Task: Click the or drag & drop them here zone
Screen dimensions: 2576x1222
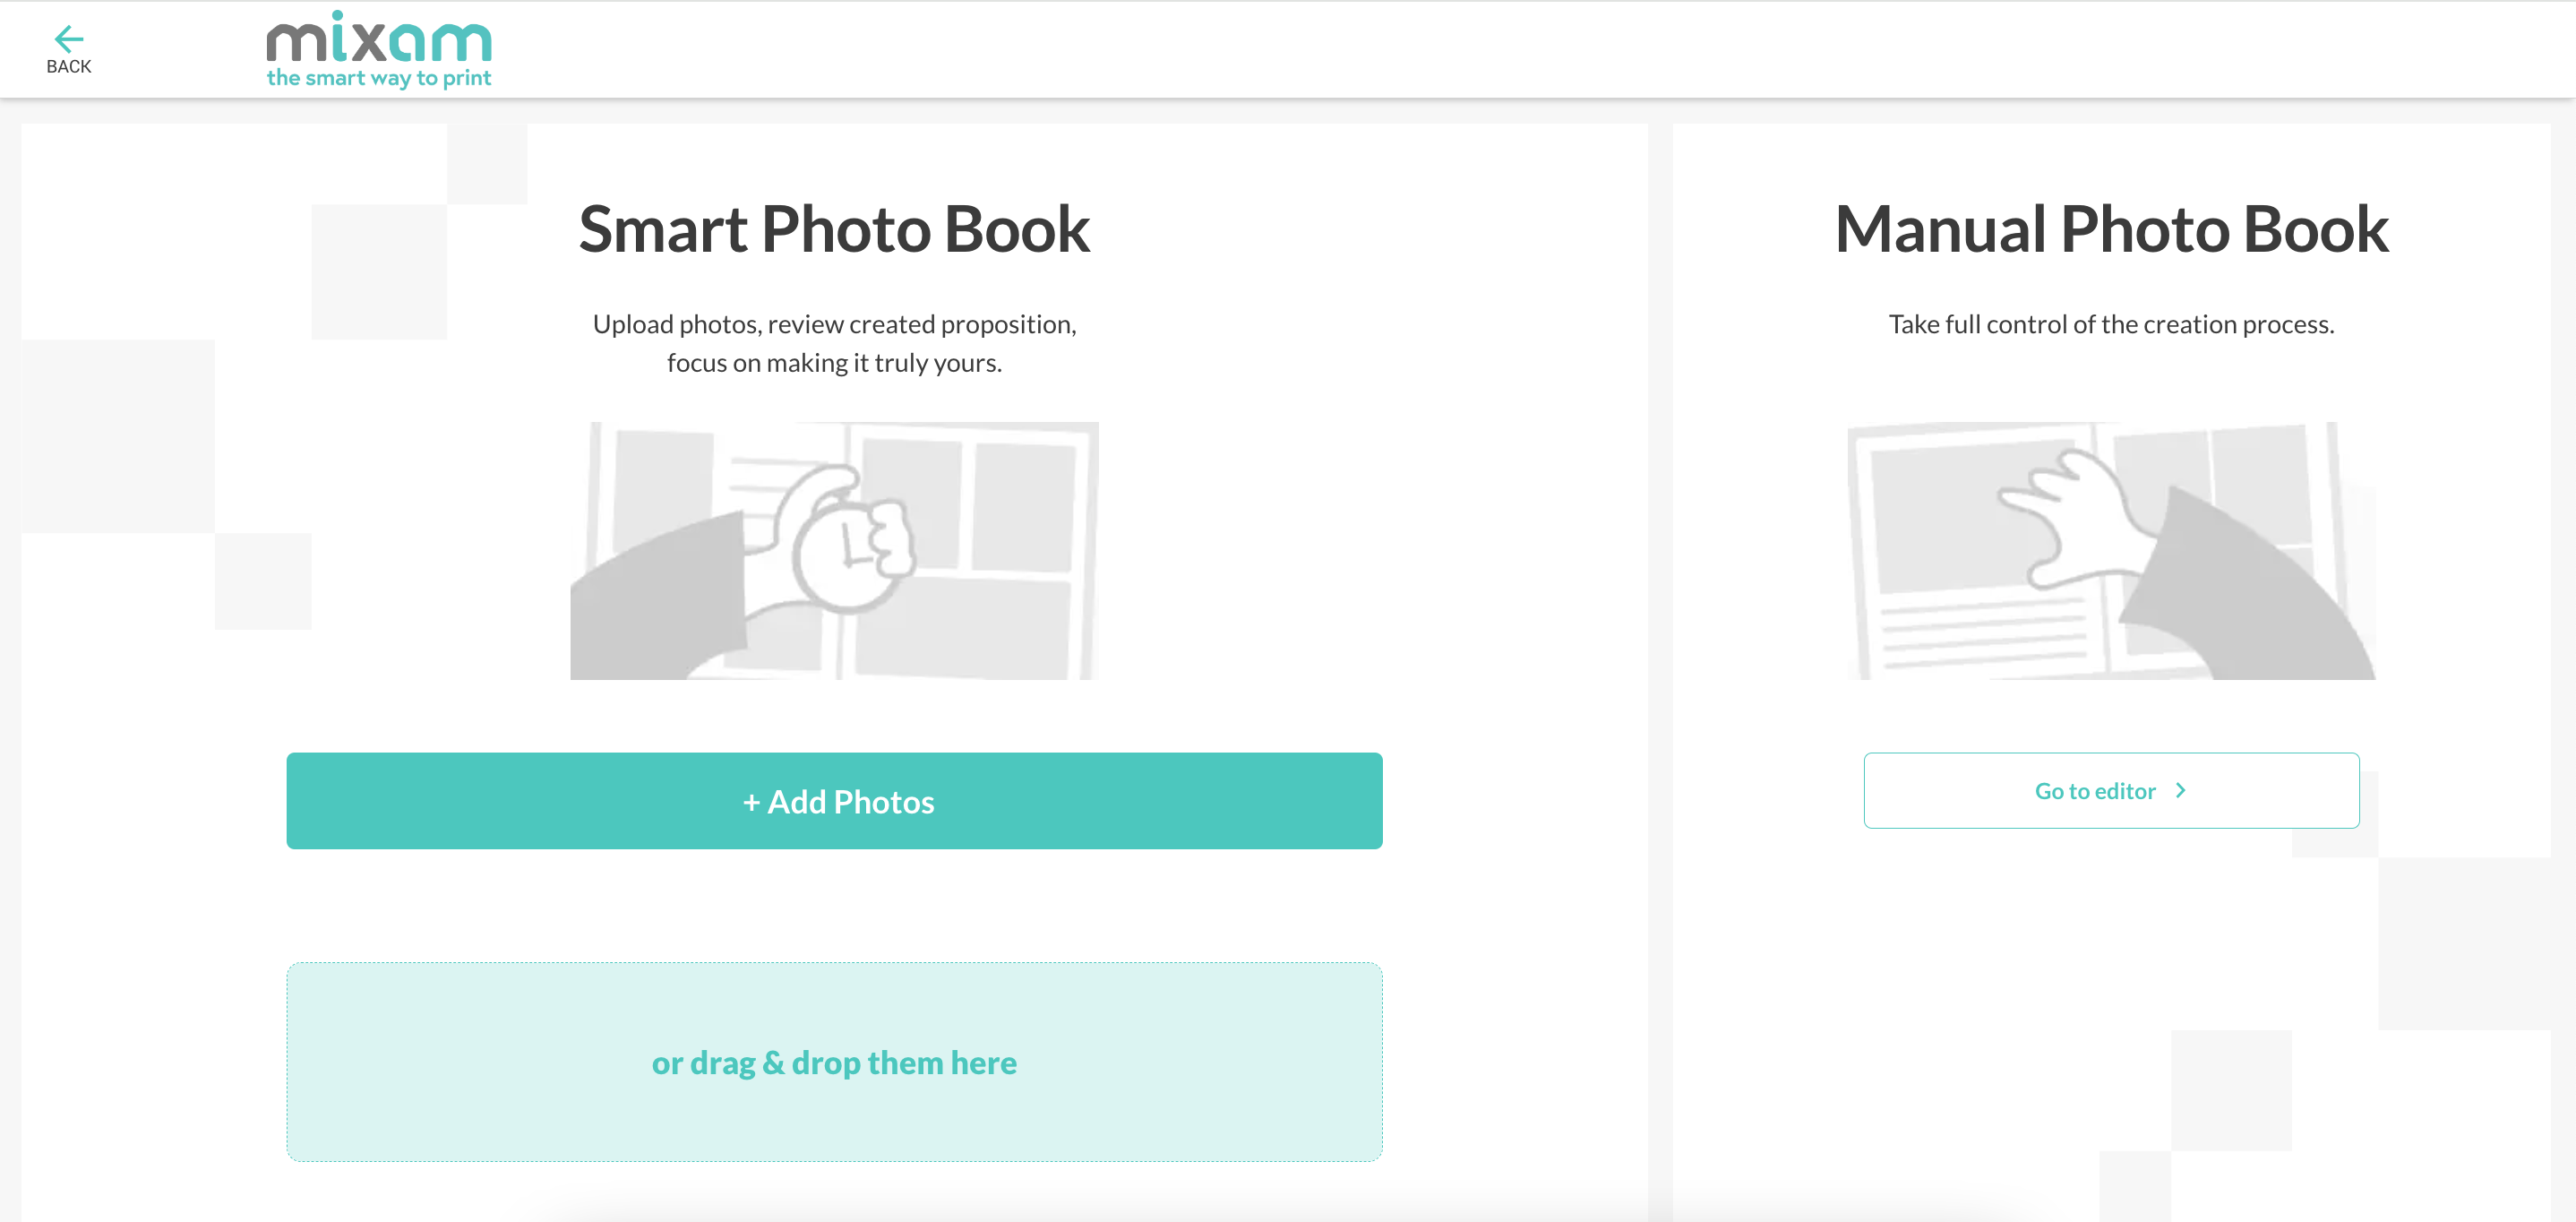Action: click(834, 1062)
